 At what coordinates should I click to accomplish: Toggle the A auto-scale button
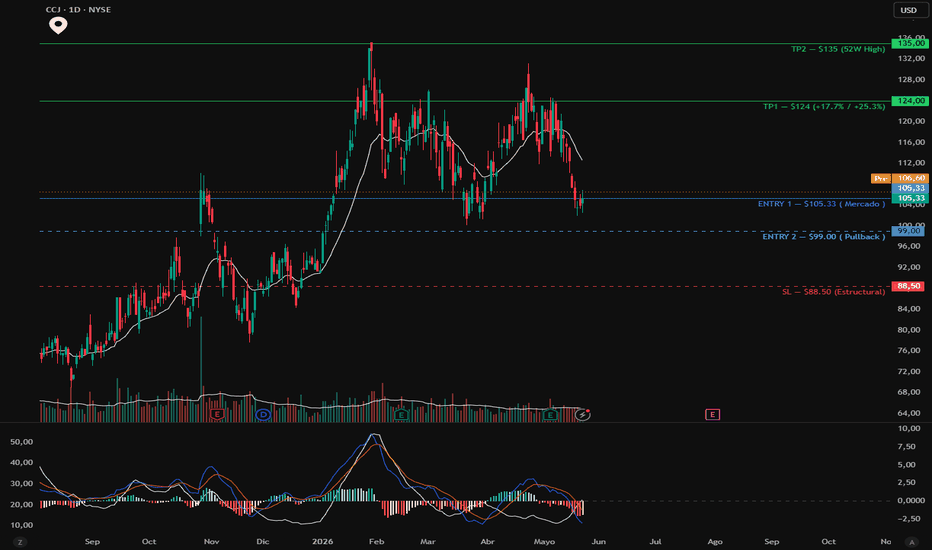(911, 542)
